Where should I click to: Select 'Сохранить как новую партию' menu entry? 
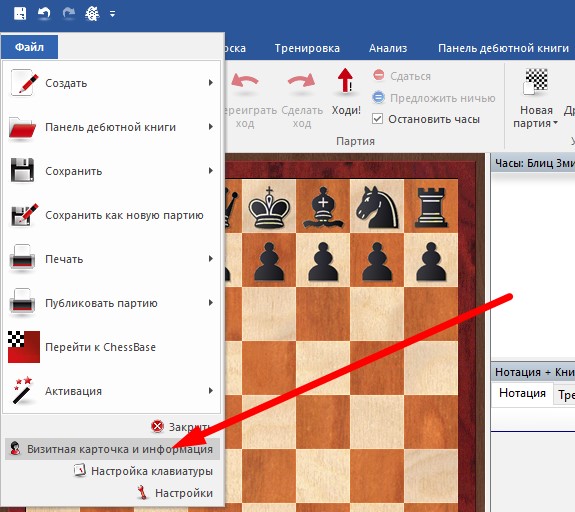[111, 215]
